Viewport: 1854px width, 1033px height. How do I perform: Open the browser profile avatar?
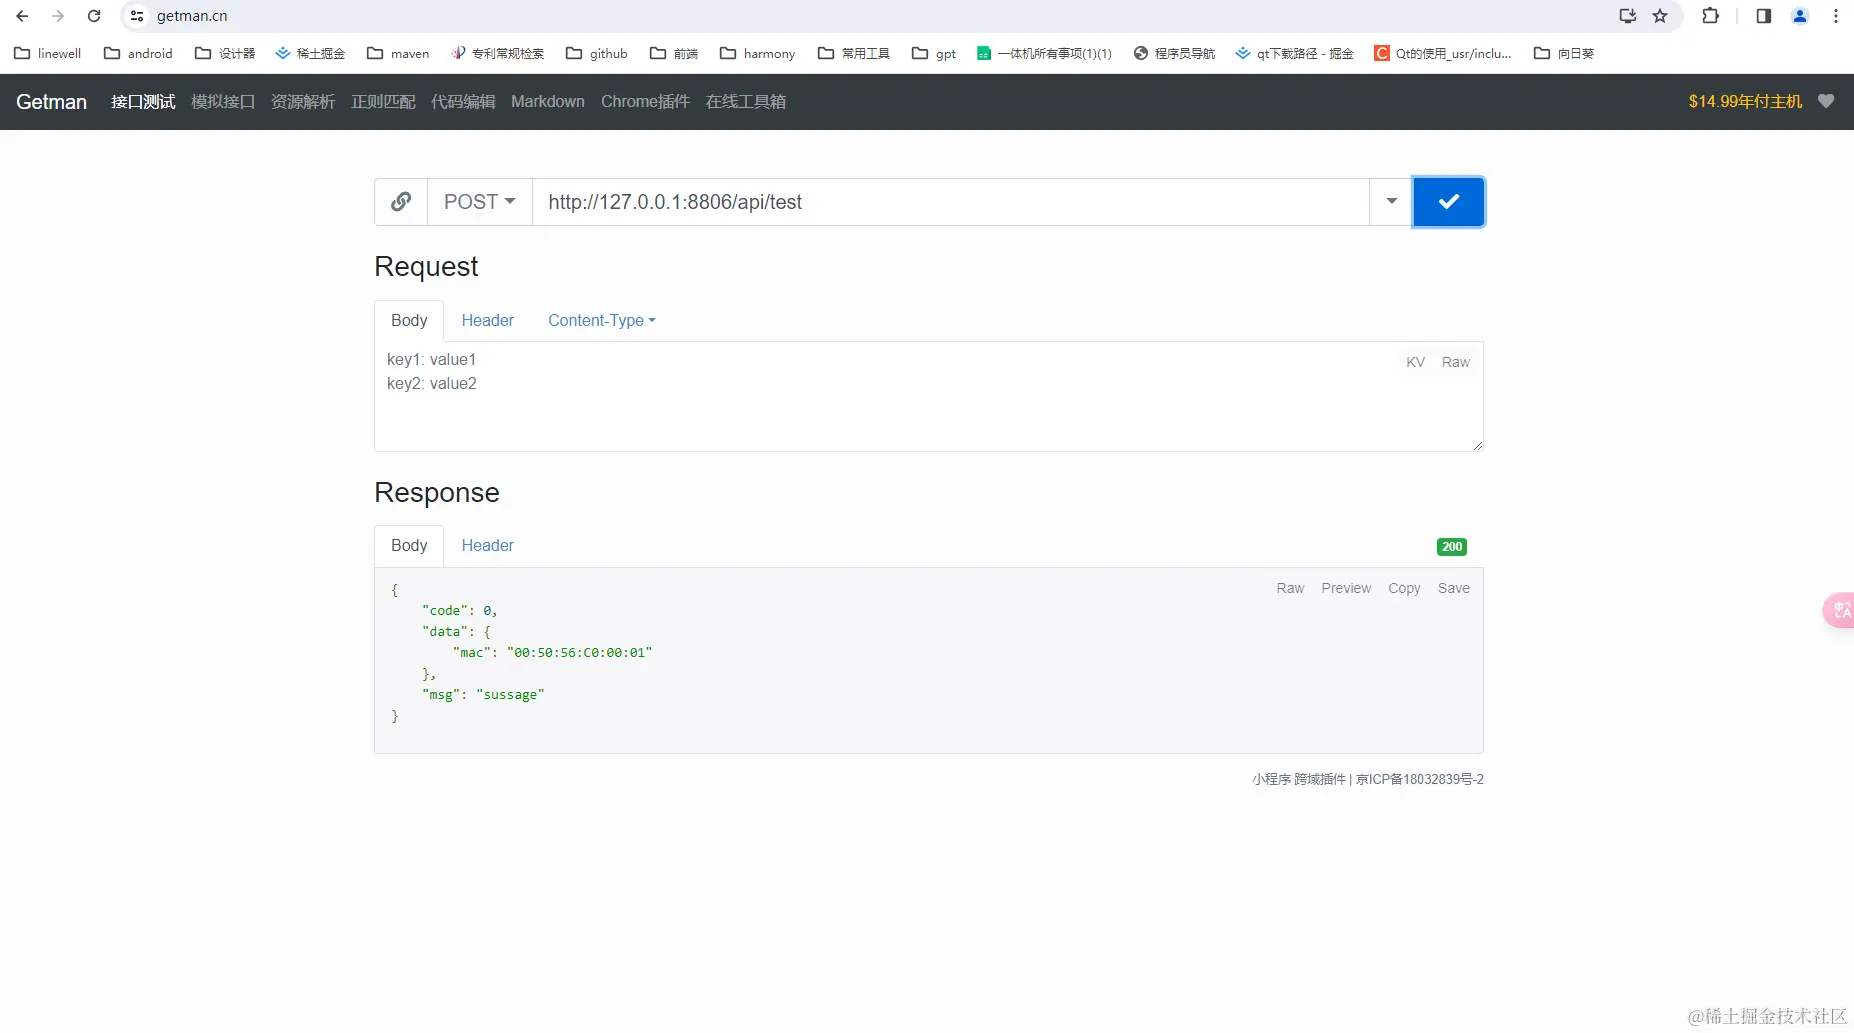click(1800, 16)
